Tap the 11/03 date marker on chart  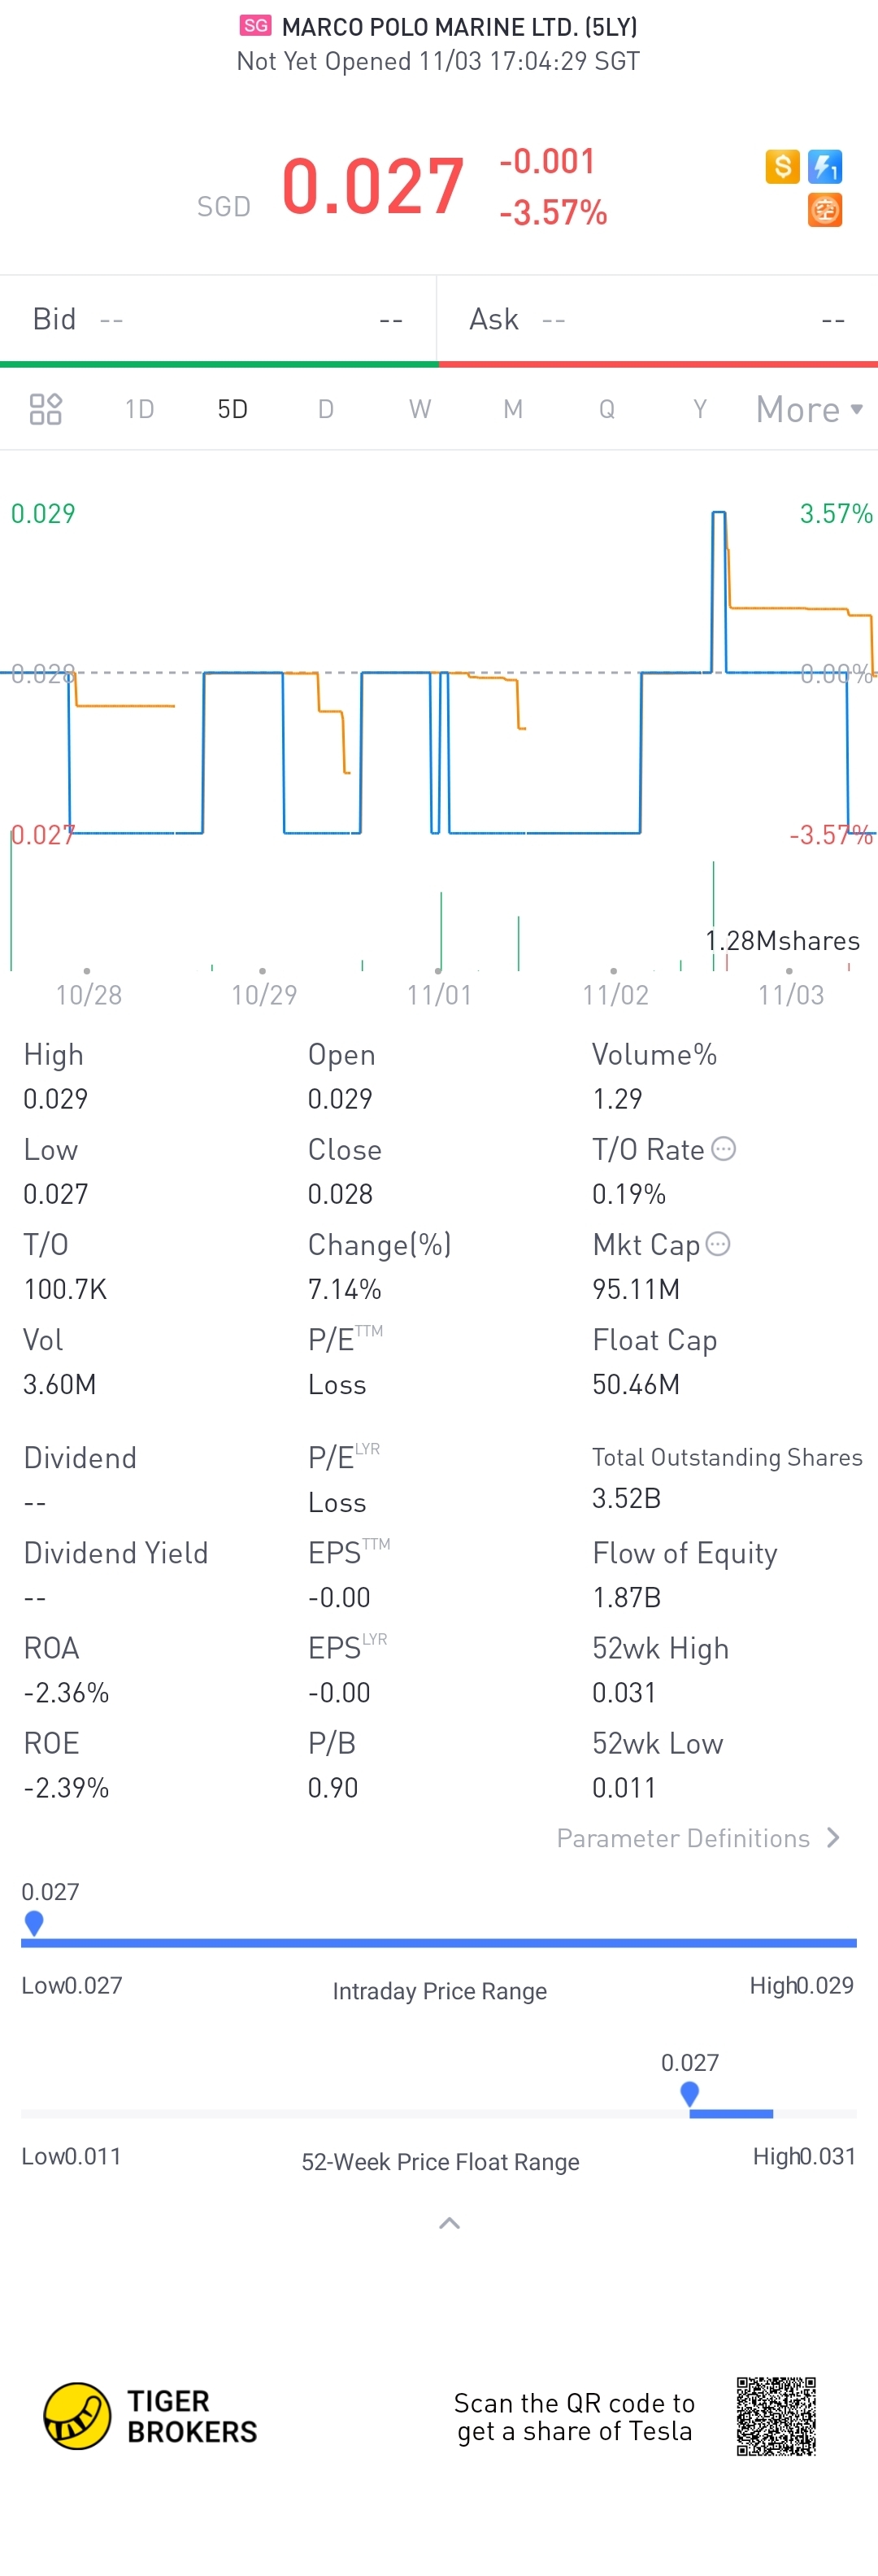click(790, 994)
